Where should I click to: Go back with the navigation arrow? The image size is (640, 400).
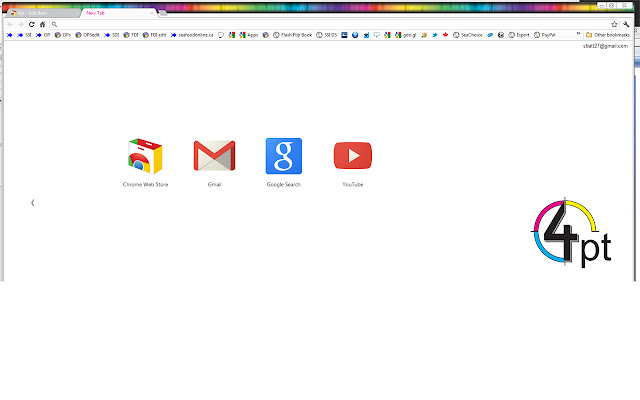coord(10,24)
